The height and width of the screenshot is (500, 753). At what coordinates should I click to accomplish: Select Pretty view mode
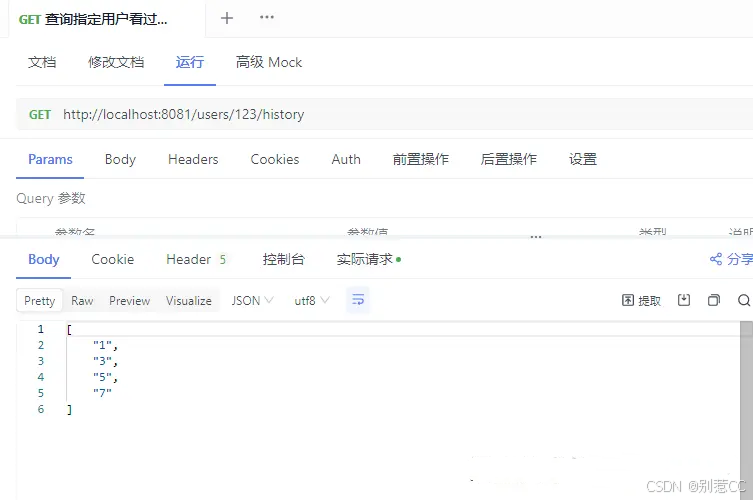tap(39, 301)
